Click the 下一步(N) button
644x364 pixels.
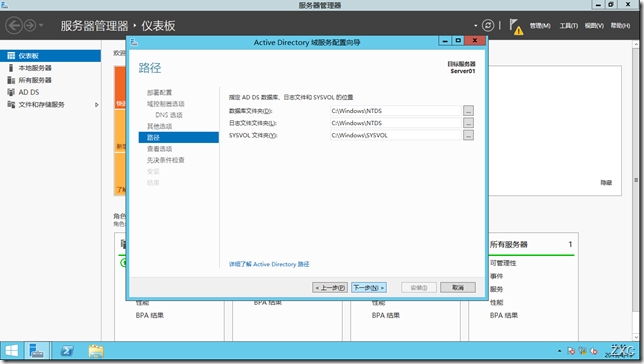point(369,288)
